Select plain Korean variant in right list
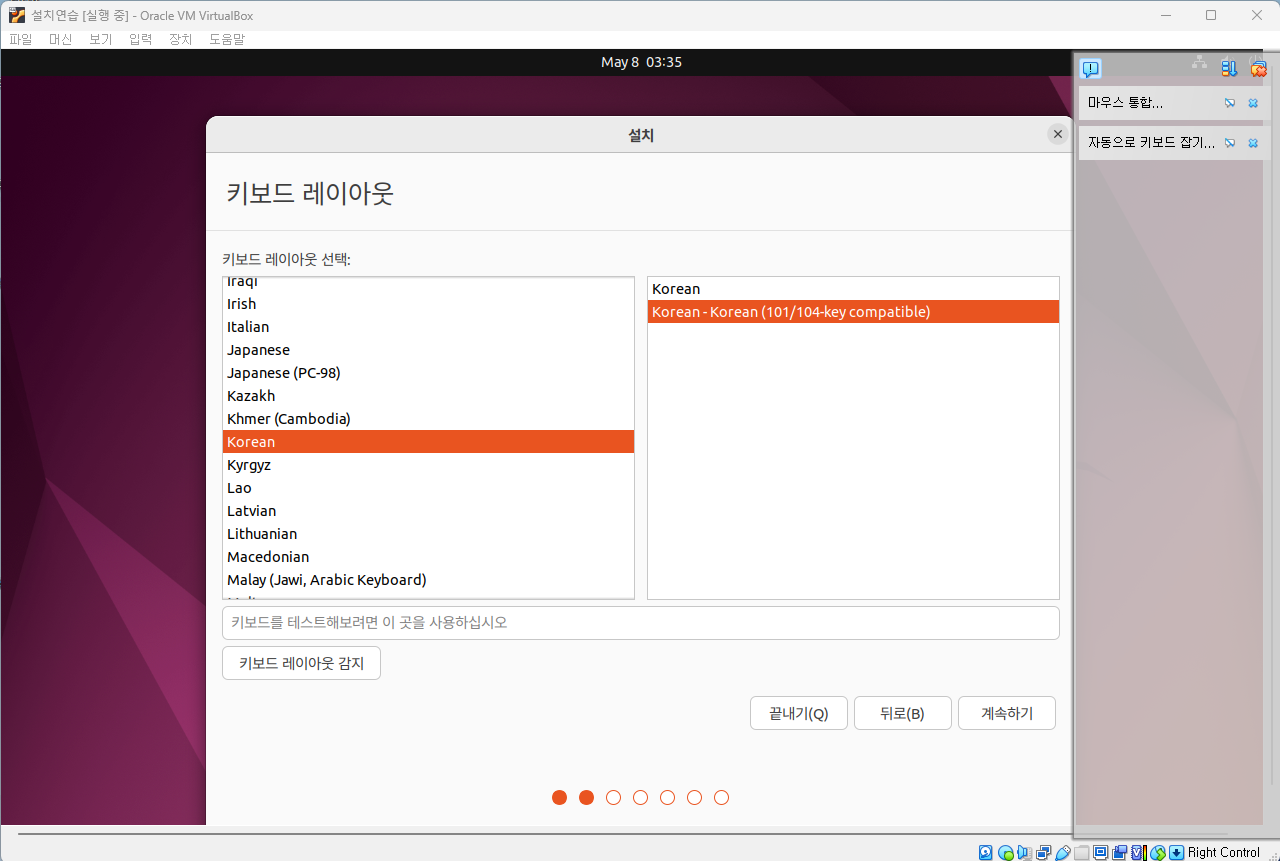This screenshot has height=861, width=1280. [x=853, y=289]
